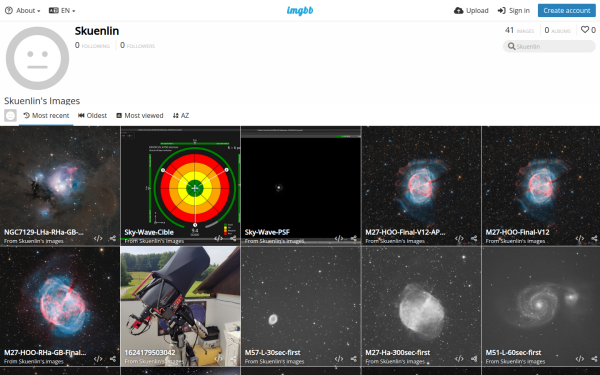This screenshot has width=600, height=375.
Task: Open the M27-HOO-Final-V12 thumbnail
Action: [x=541, y=186]
